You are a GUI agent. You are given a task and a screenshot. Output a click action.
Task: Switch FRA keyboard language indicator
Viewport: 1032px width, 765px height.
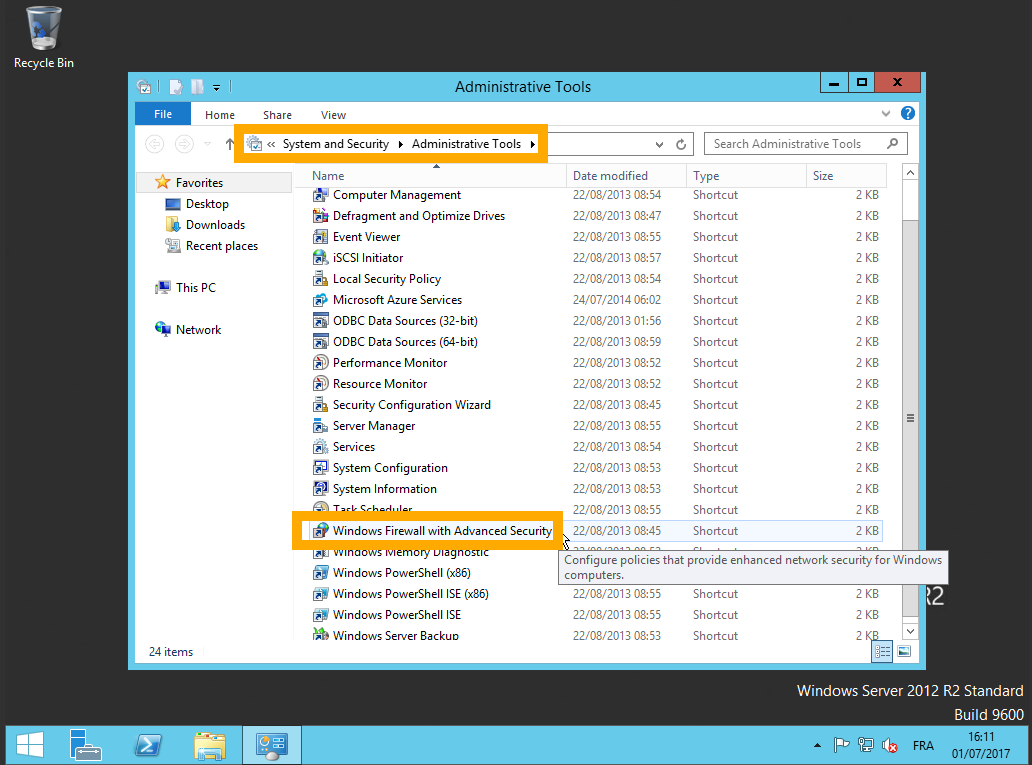point(923,745)
